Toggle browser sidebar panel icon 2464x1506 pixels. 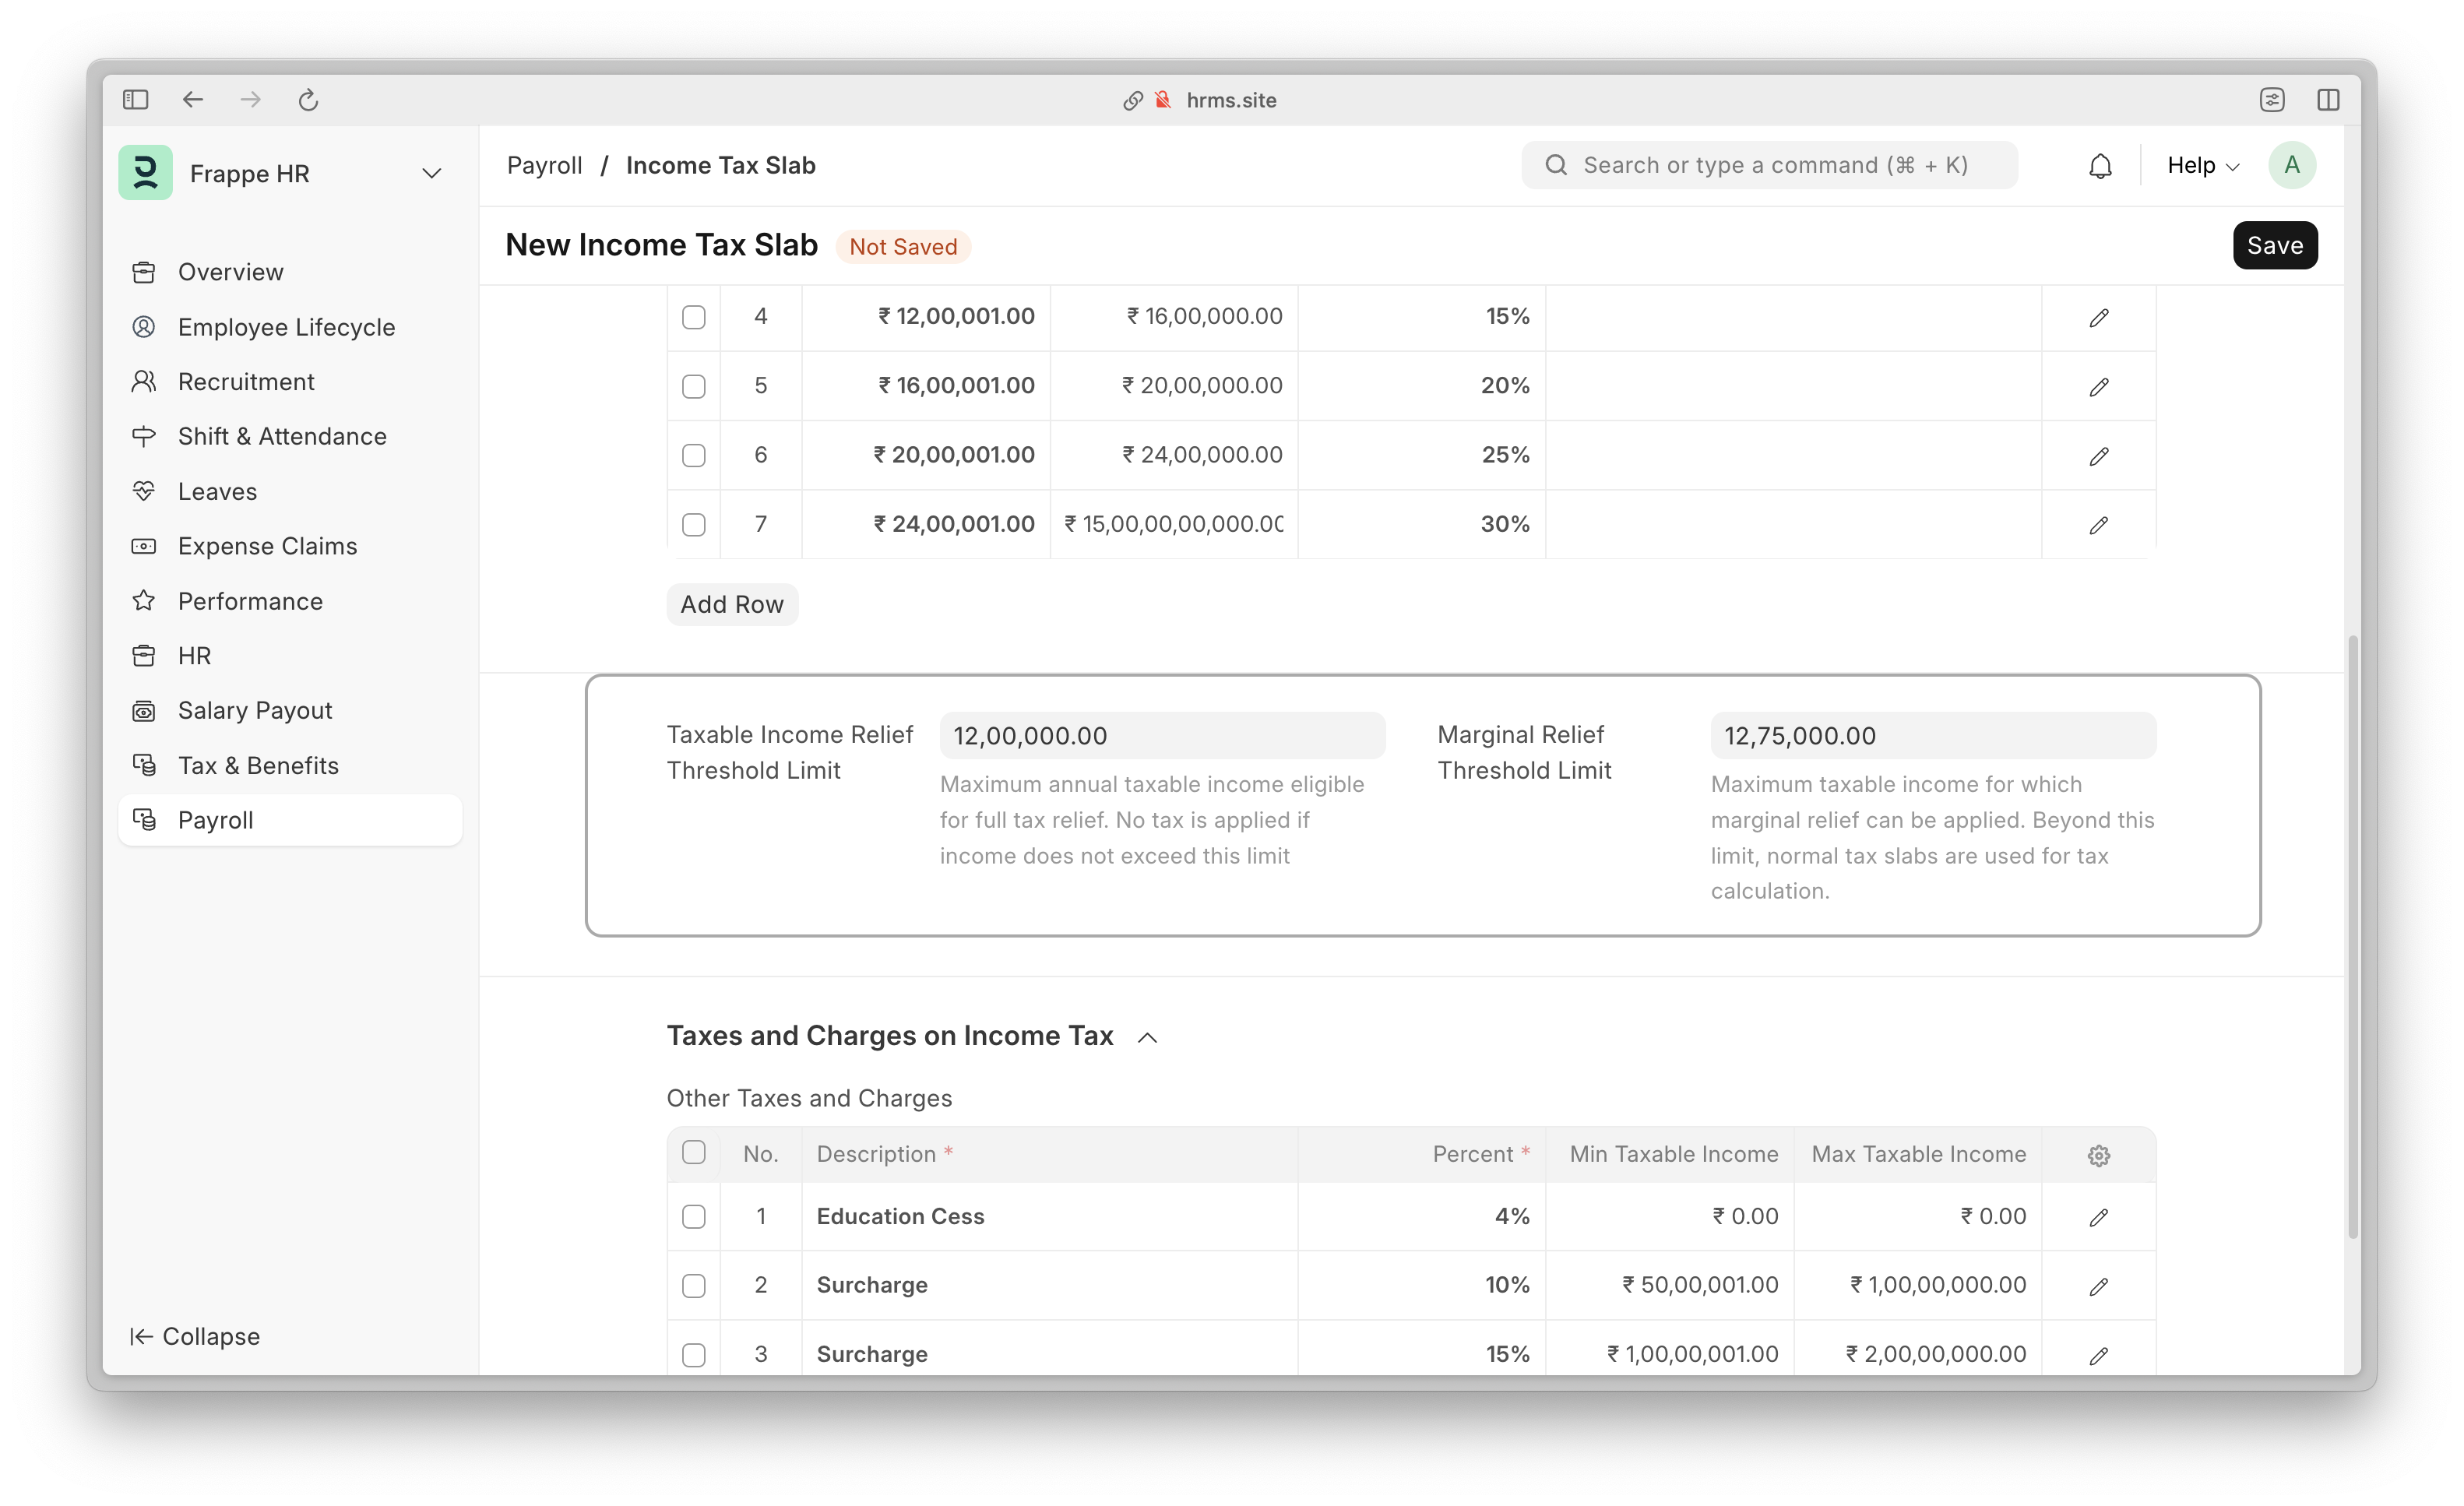coord(136,100)
